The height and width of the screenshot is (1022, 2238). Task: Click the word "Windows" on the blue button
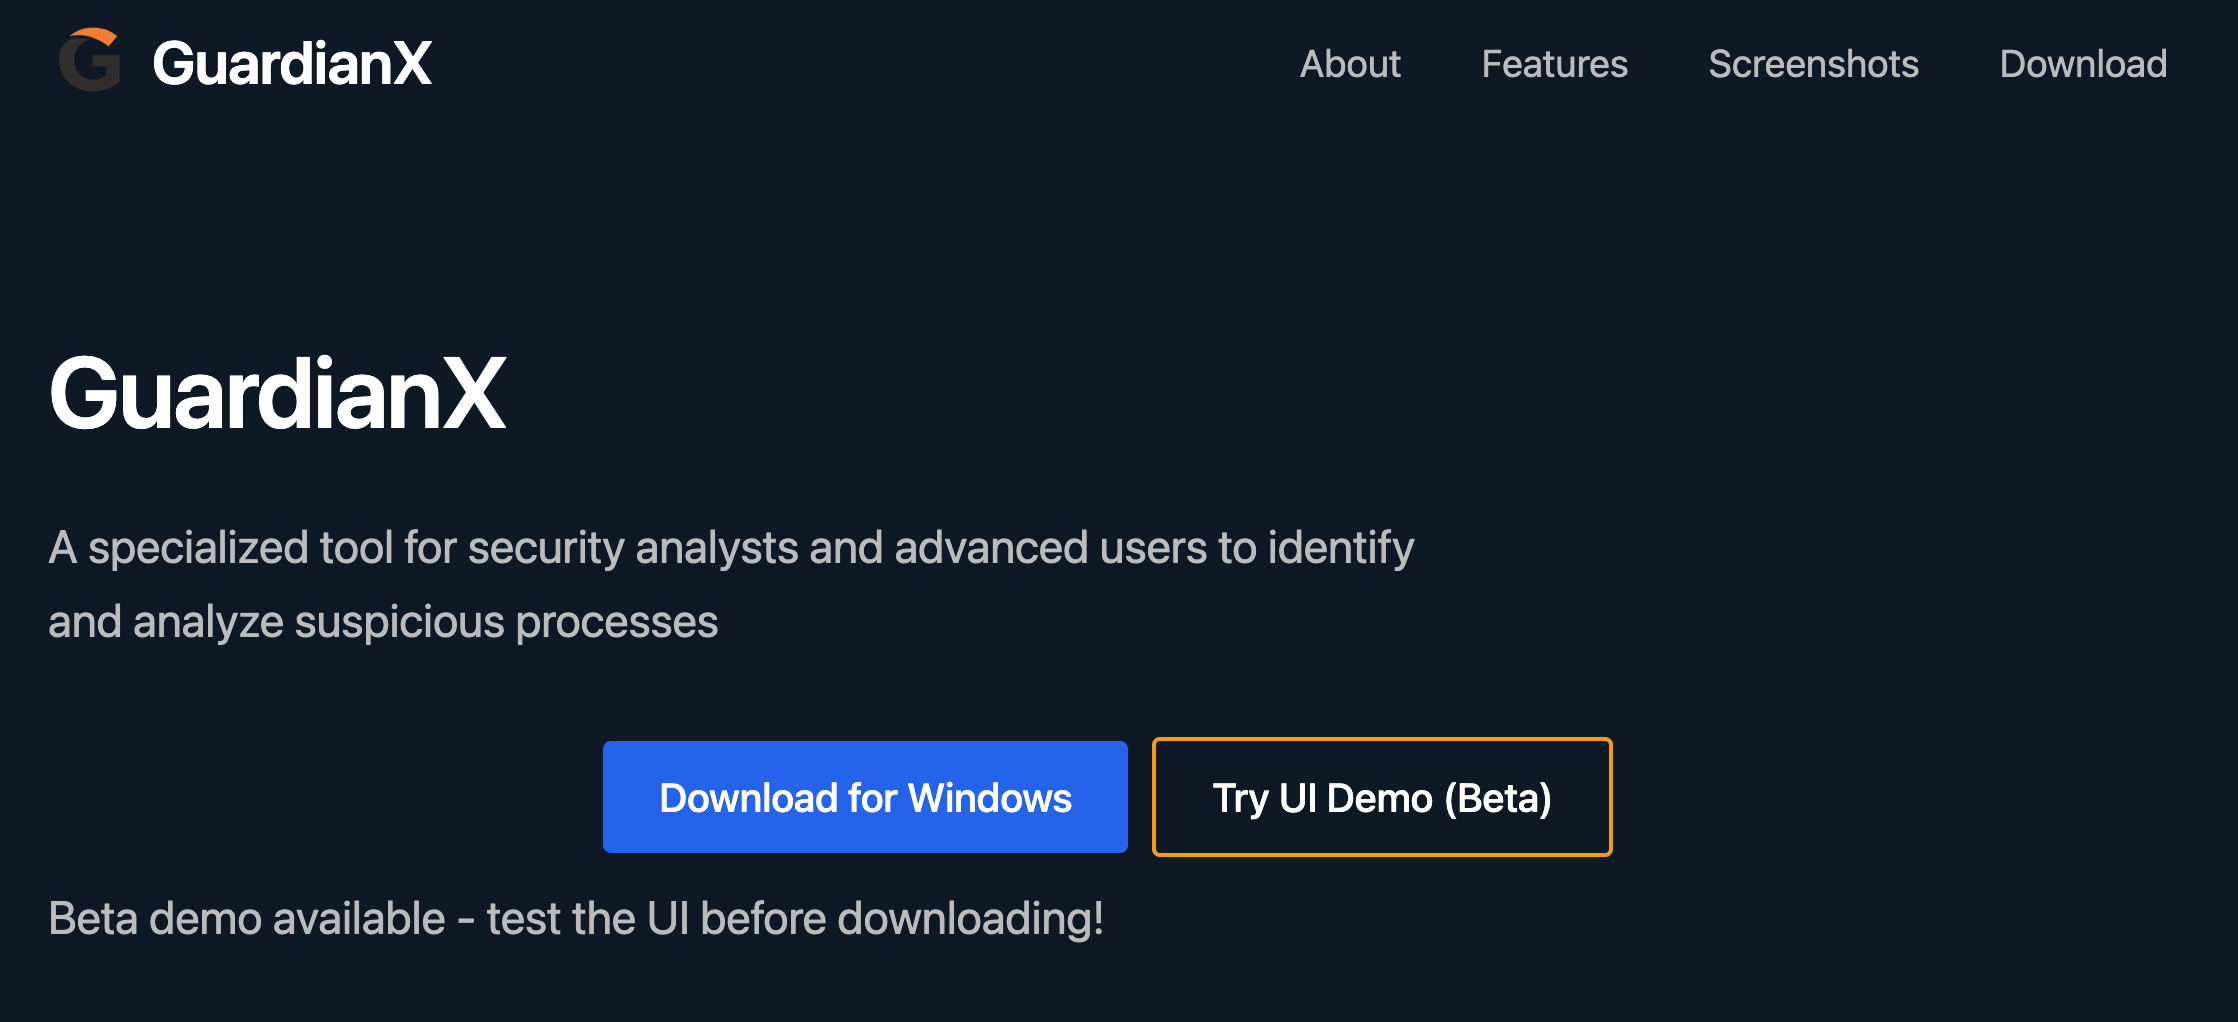point(990,798)
